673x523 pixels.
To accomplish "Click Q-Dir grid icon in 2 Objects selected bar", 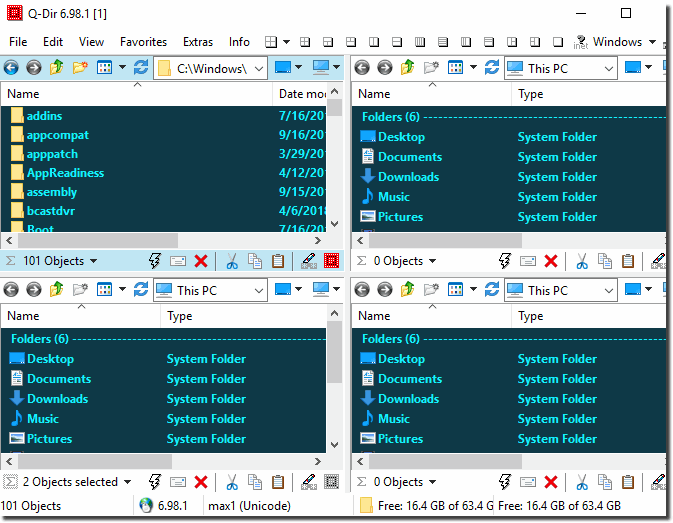I will [x=331, y=482].
